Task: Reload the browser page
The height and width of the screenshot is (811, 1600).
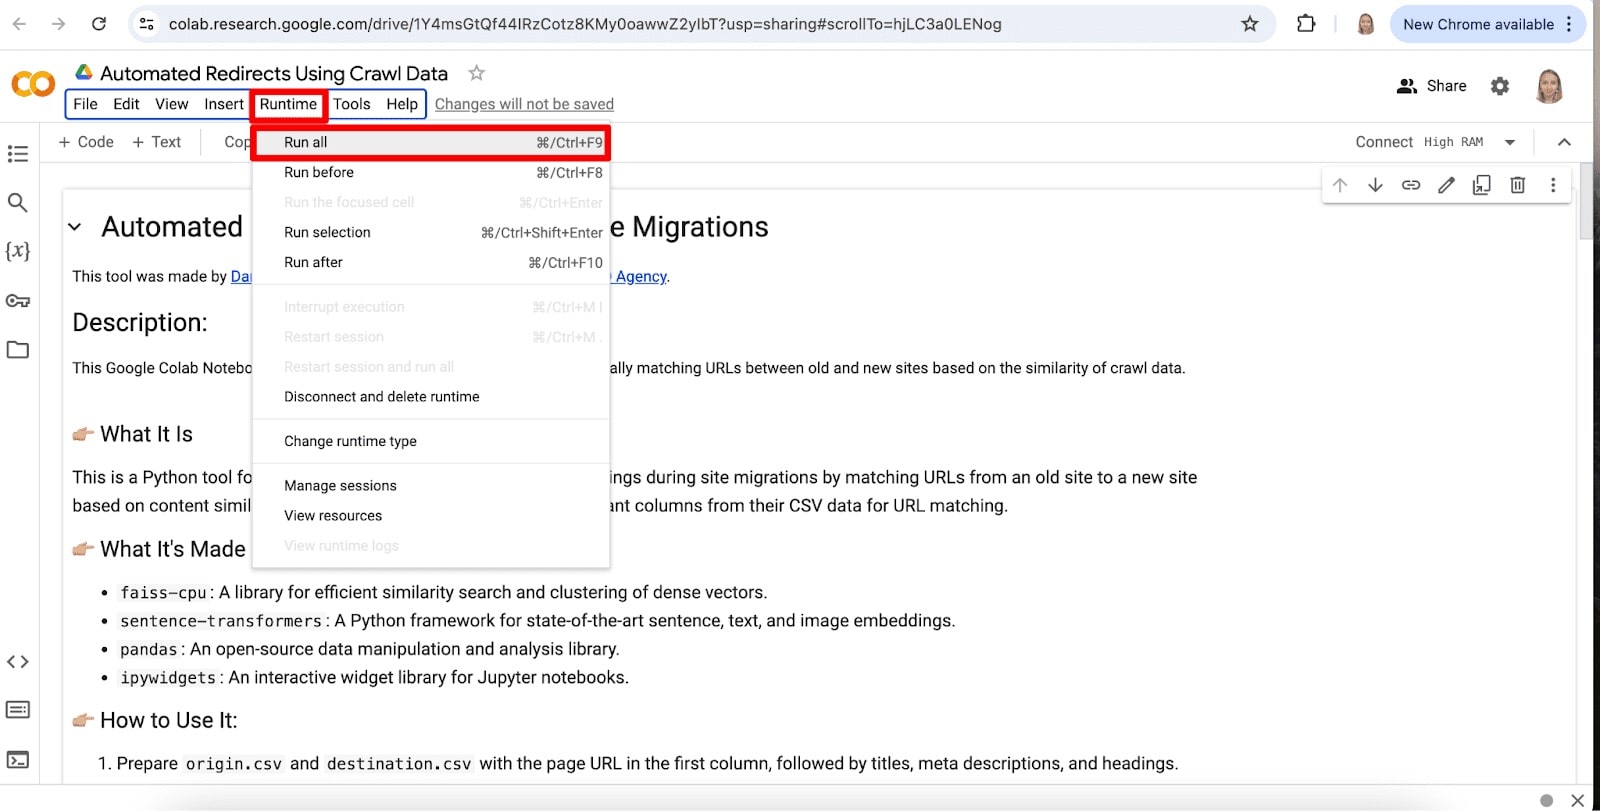Action: 99,24
